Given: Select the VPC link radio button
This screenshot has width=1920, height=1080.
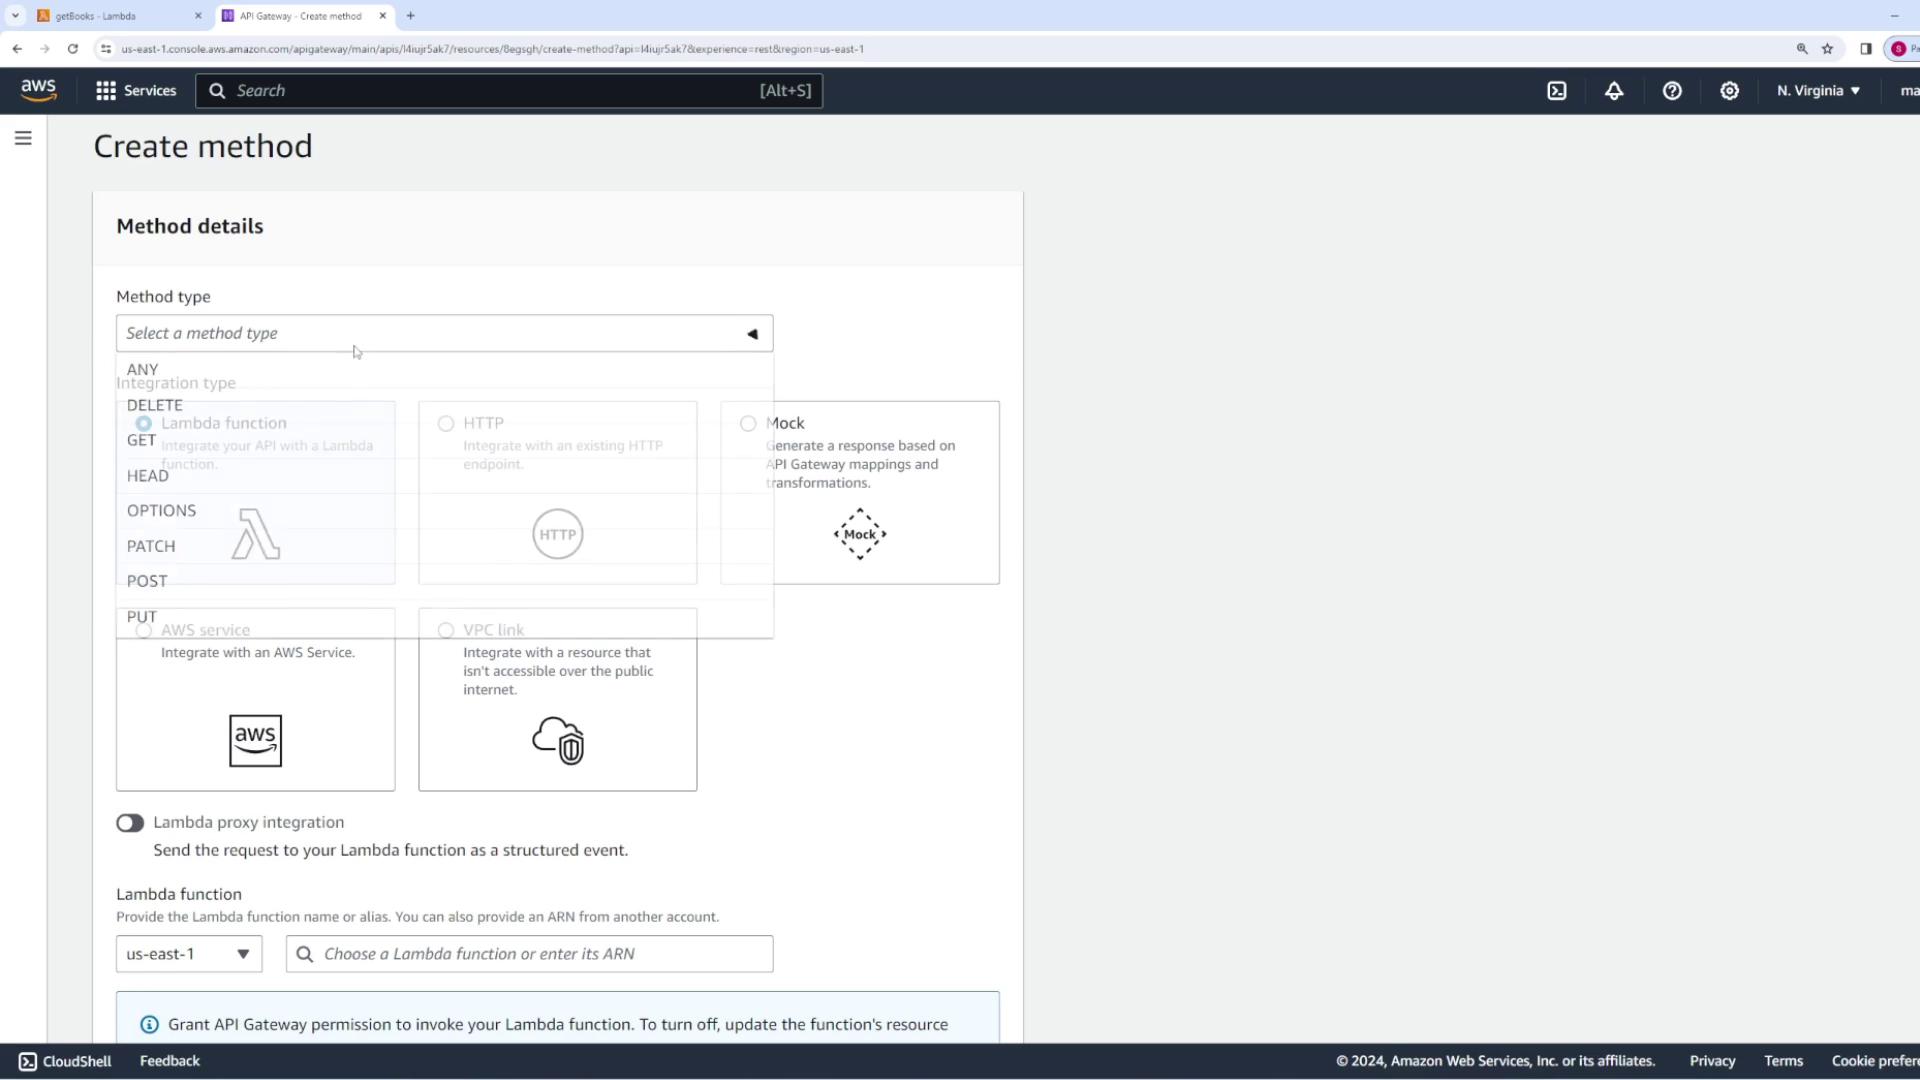Looking at the screenshot, I should click(446, 630).
